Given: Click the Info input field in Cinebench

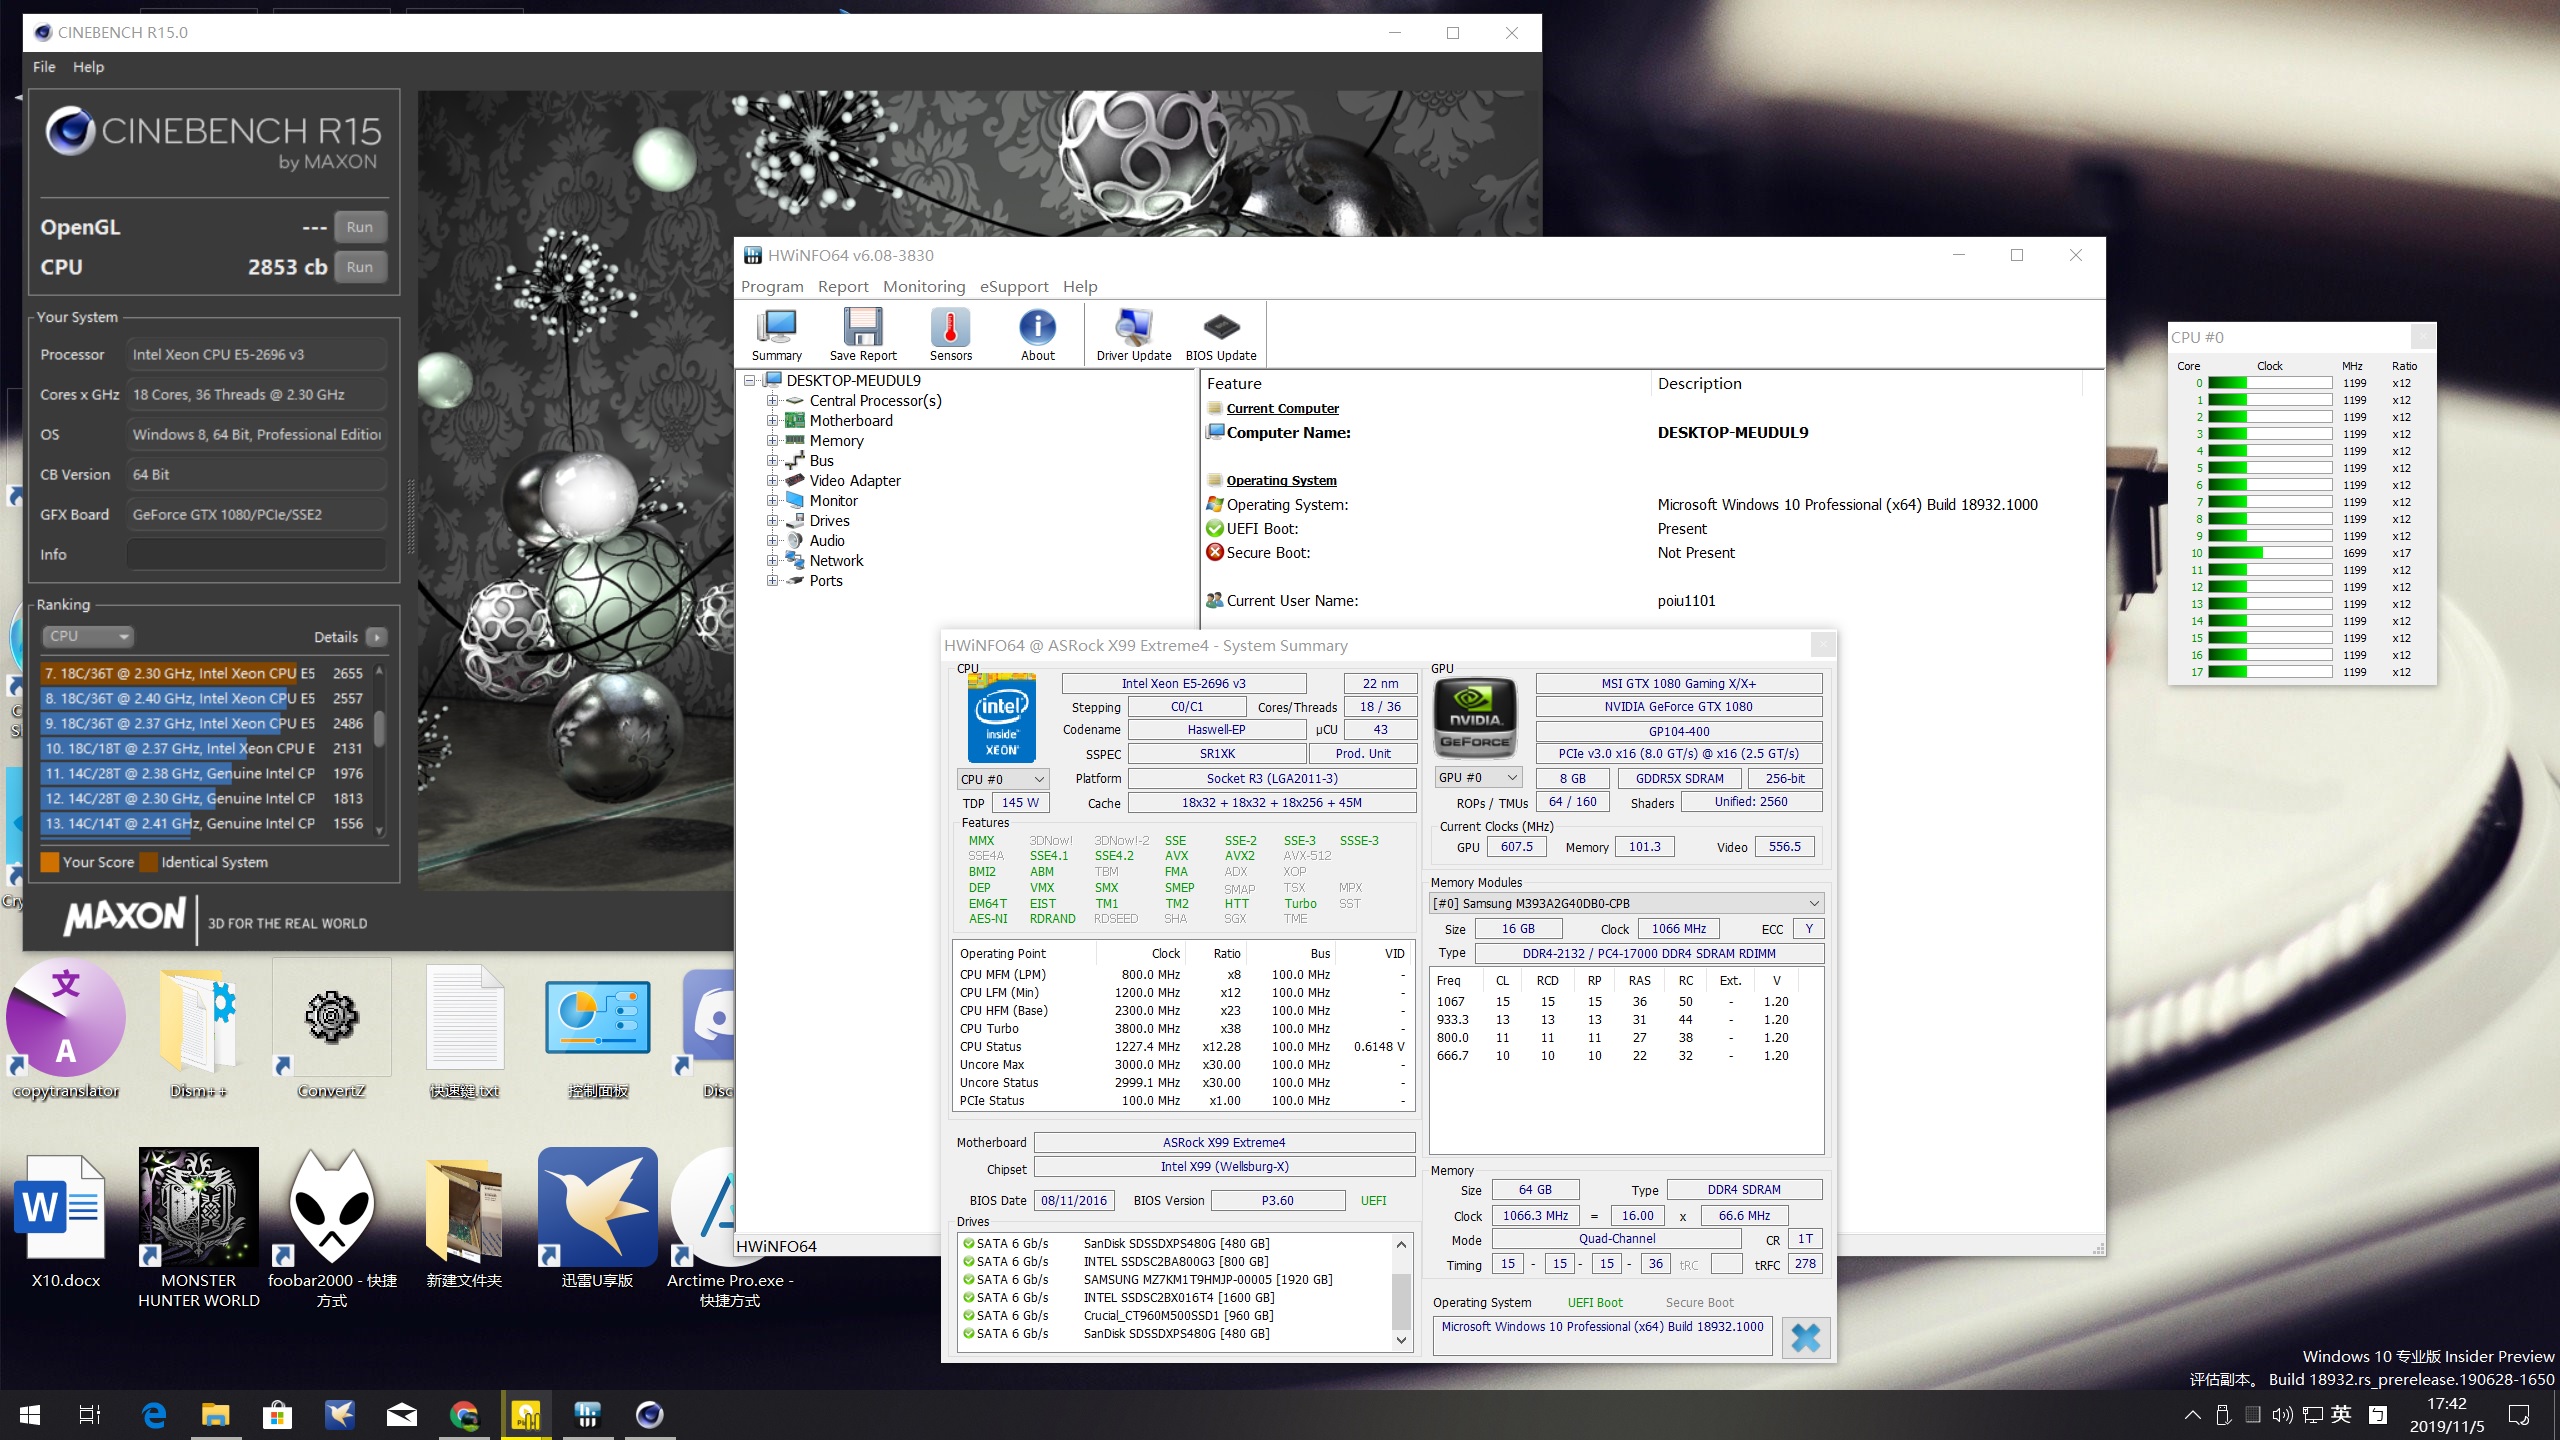Looking at the screenshot, I should click(256, 554).
